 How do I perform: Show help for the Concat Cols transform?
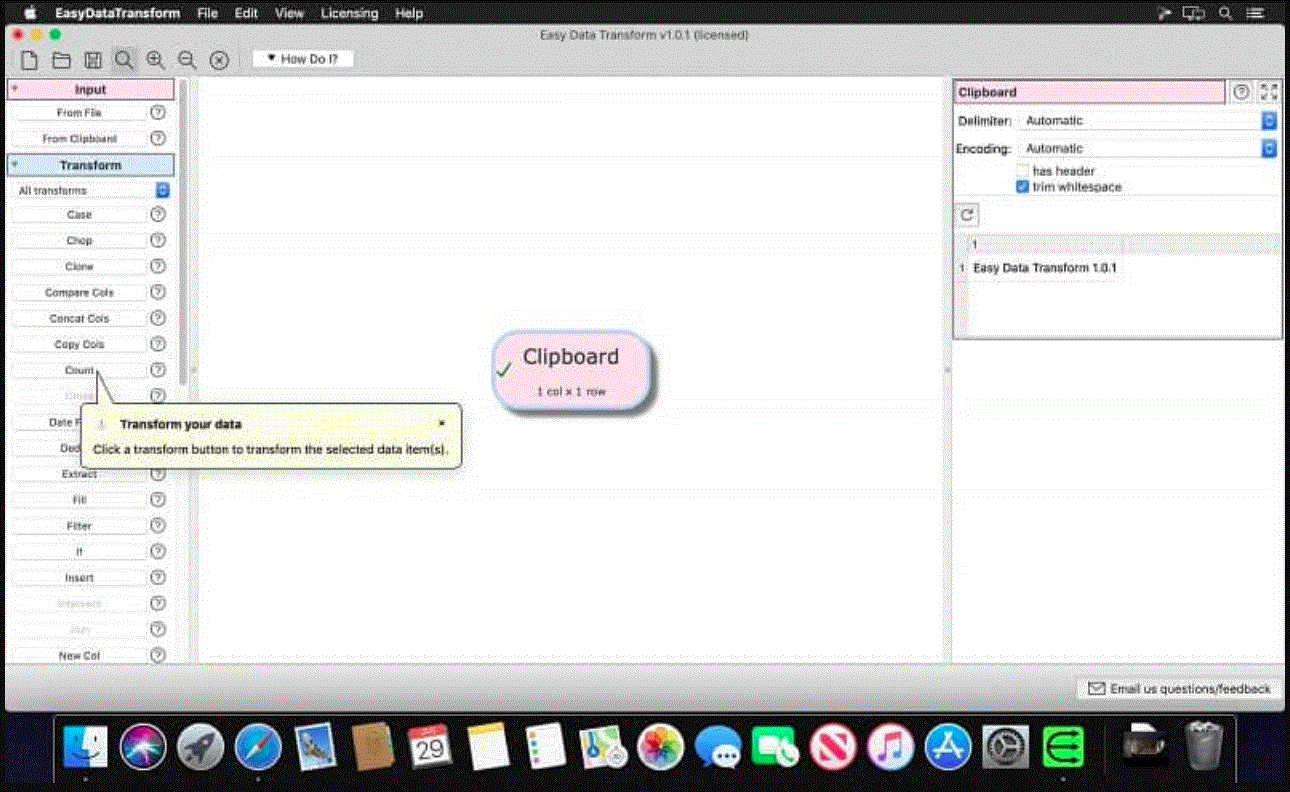click(x=158, y=319)
